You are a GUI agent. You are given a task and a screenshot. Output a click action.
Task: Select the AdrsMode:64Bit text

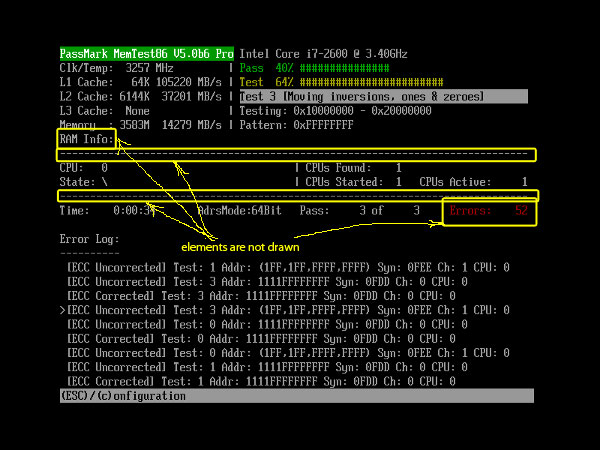click(x=240, y=210)
